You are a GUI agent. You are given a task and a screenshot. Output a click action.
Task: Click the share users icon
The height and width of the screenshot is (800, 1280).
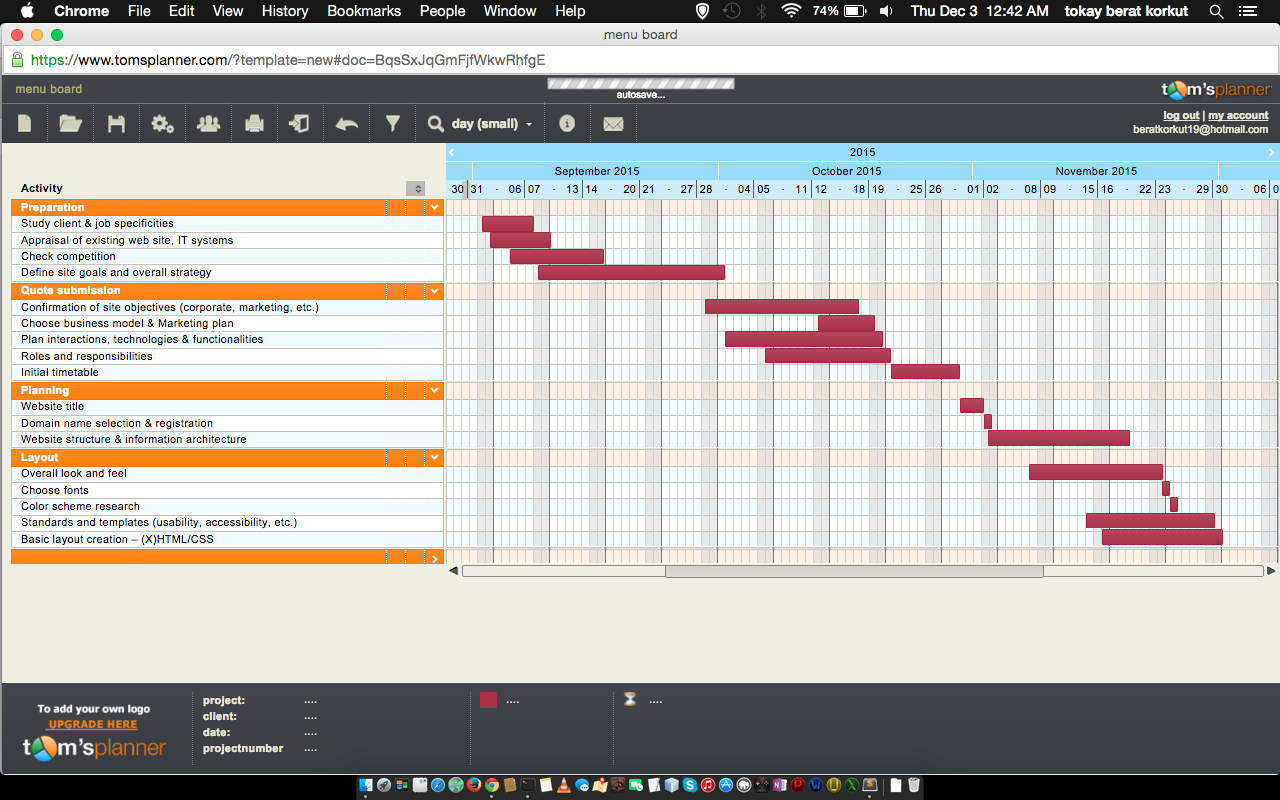(208, 124)
